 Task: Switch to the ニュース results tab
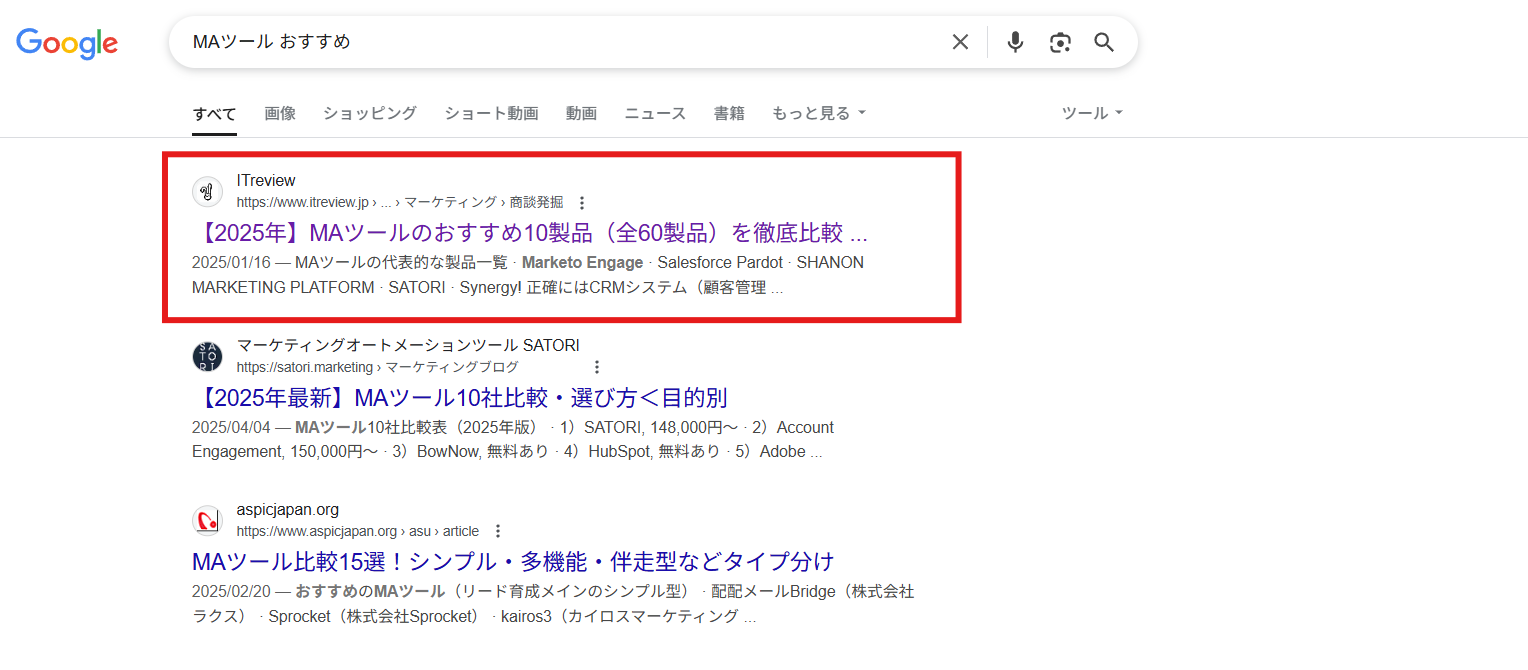coord(654,113)
